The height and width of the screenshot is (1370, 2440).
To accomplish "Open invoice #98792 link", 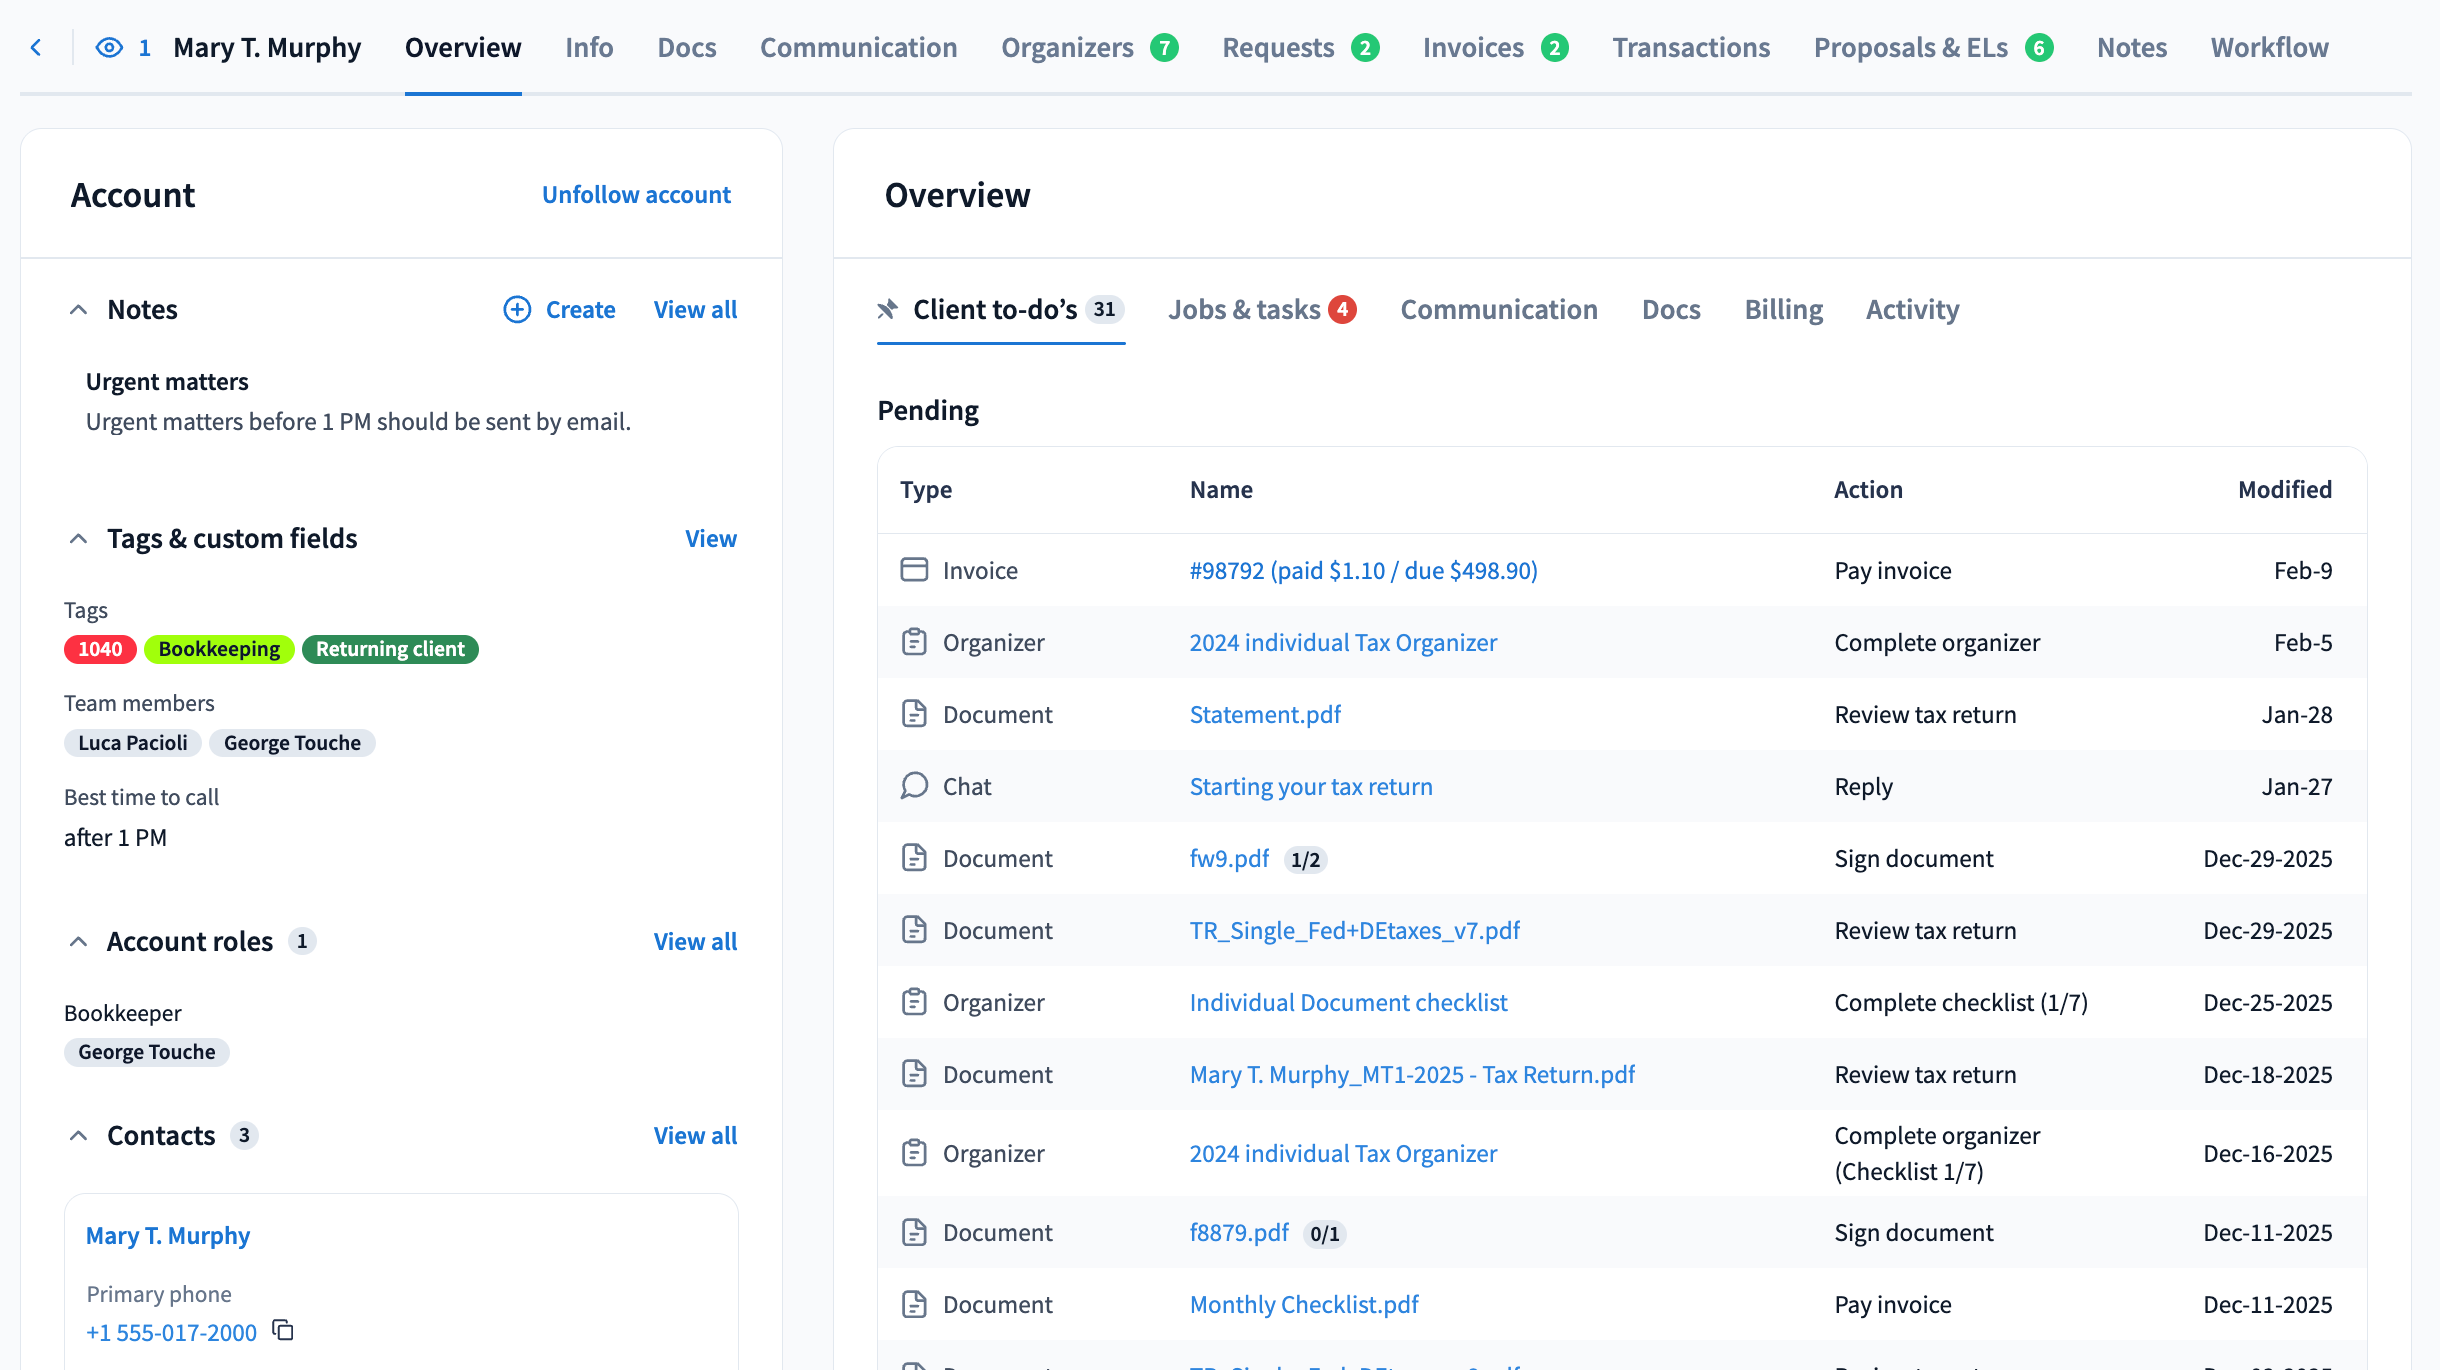I will tap(1363, 571).
